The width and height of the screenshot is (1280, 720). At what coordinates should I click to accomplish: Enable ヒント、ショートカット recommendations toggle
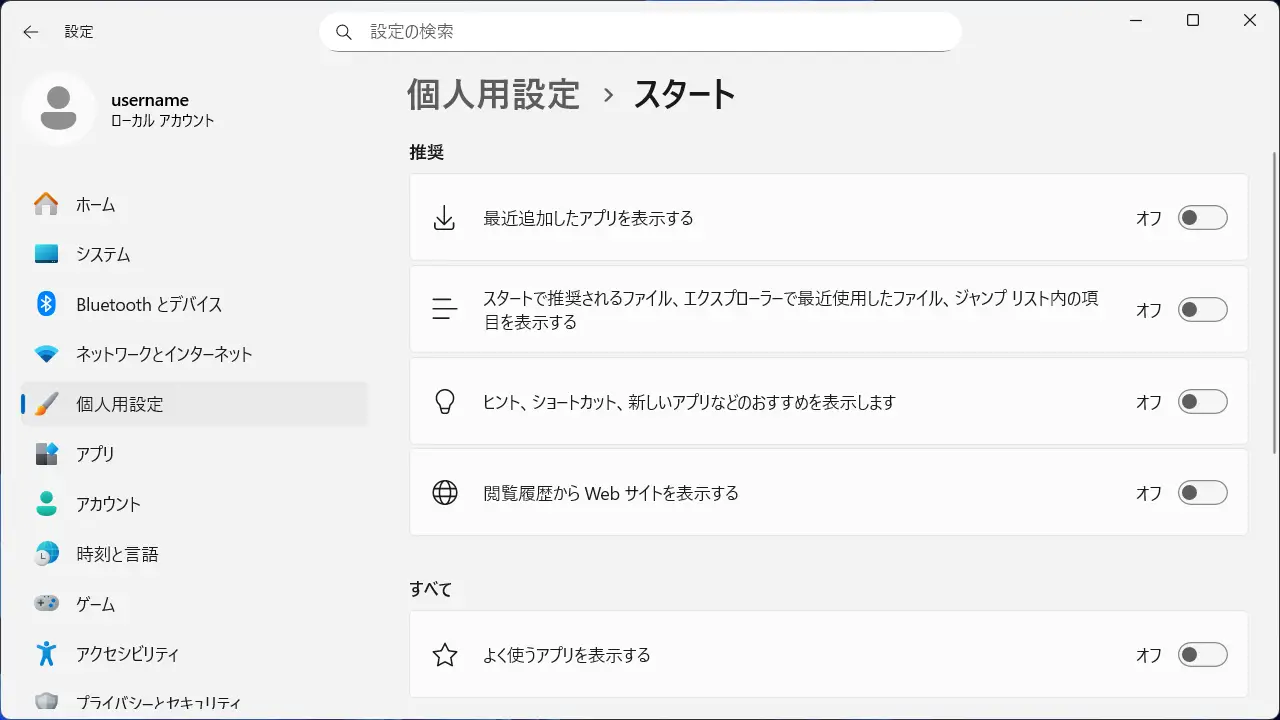pos(1202,402)
